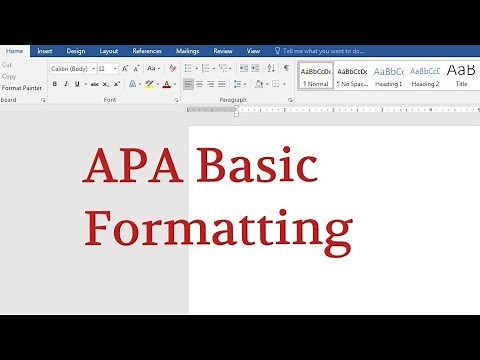The width and height of the screenshot is (480, 360).
Task: Increase paragraph indent
Action: coord(255,68)
